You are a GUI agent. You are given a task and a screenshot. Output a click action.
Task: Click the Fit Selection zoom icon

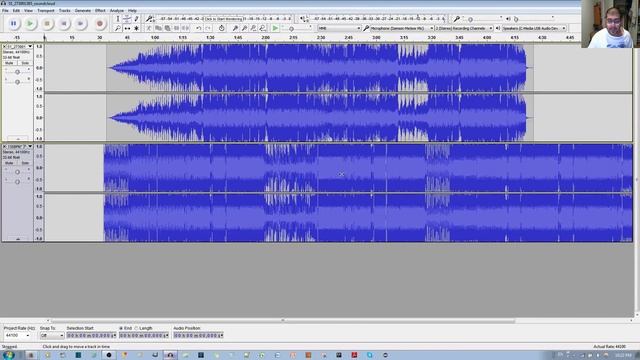pos(253,28)
